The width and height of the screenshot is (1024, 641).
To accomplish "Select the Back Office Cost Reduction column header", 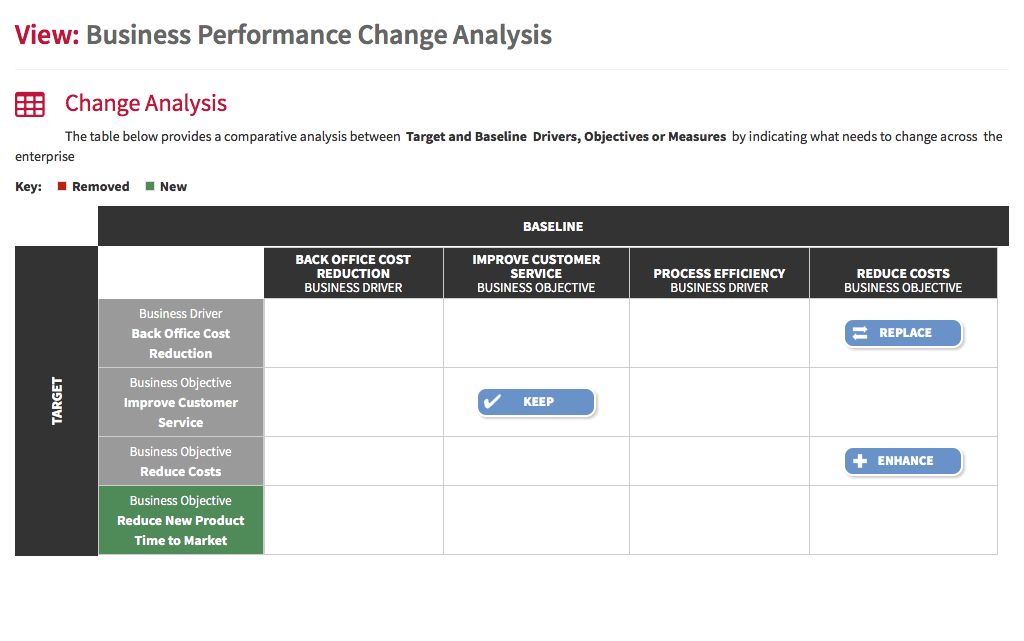I will click(353, 273).
